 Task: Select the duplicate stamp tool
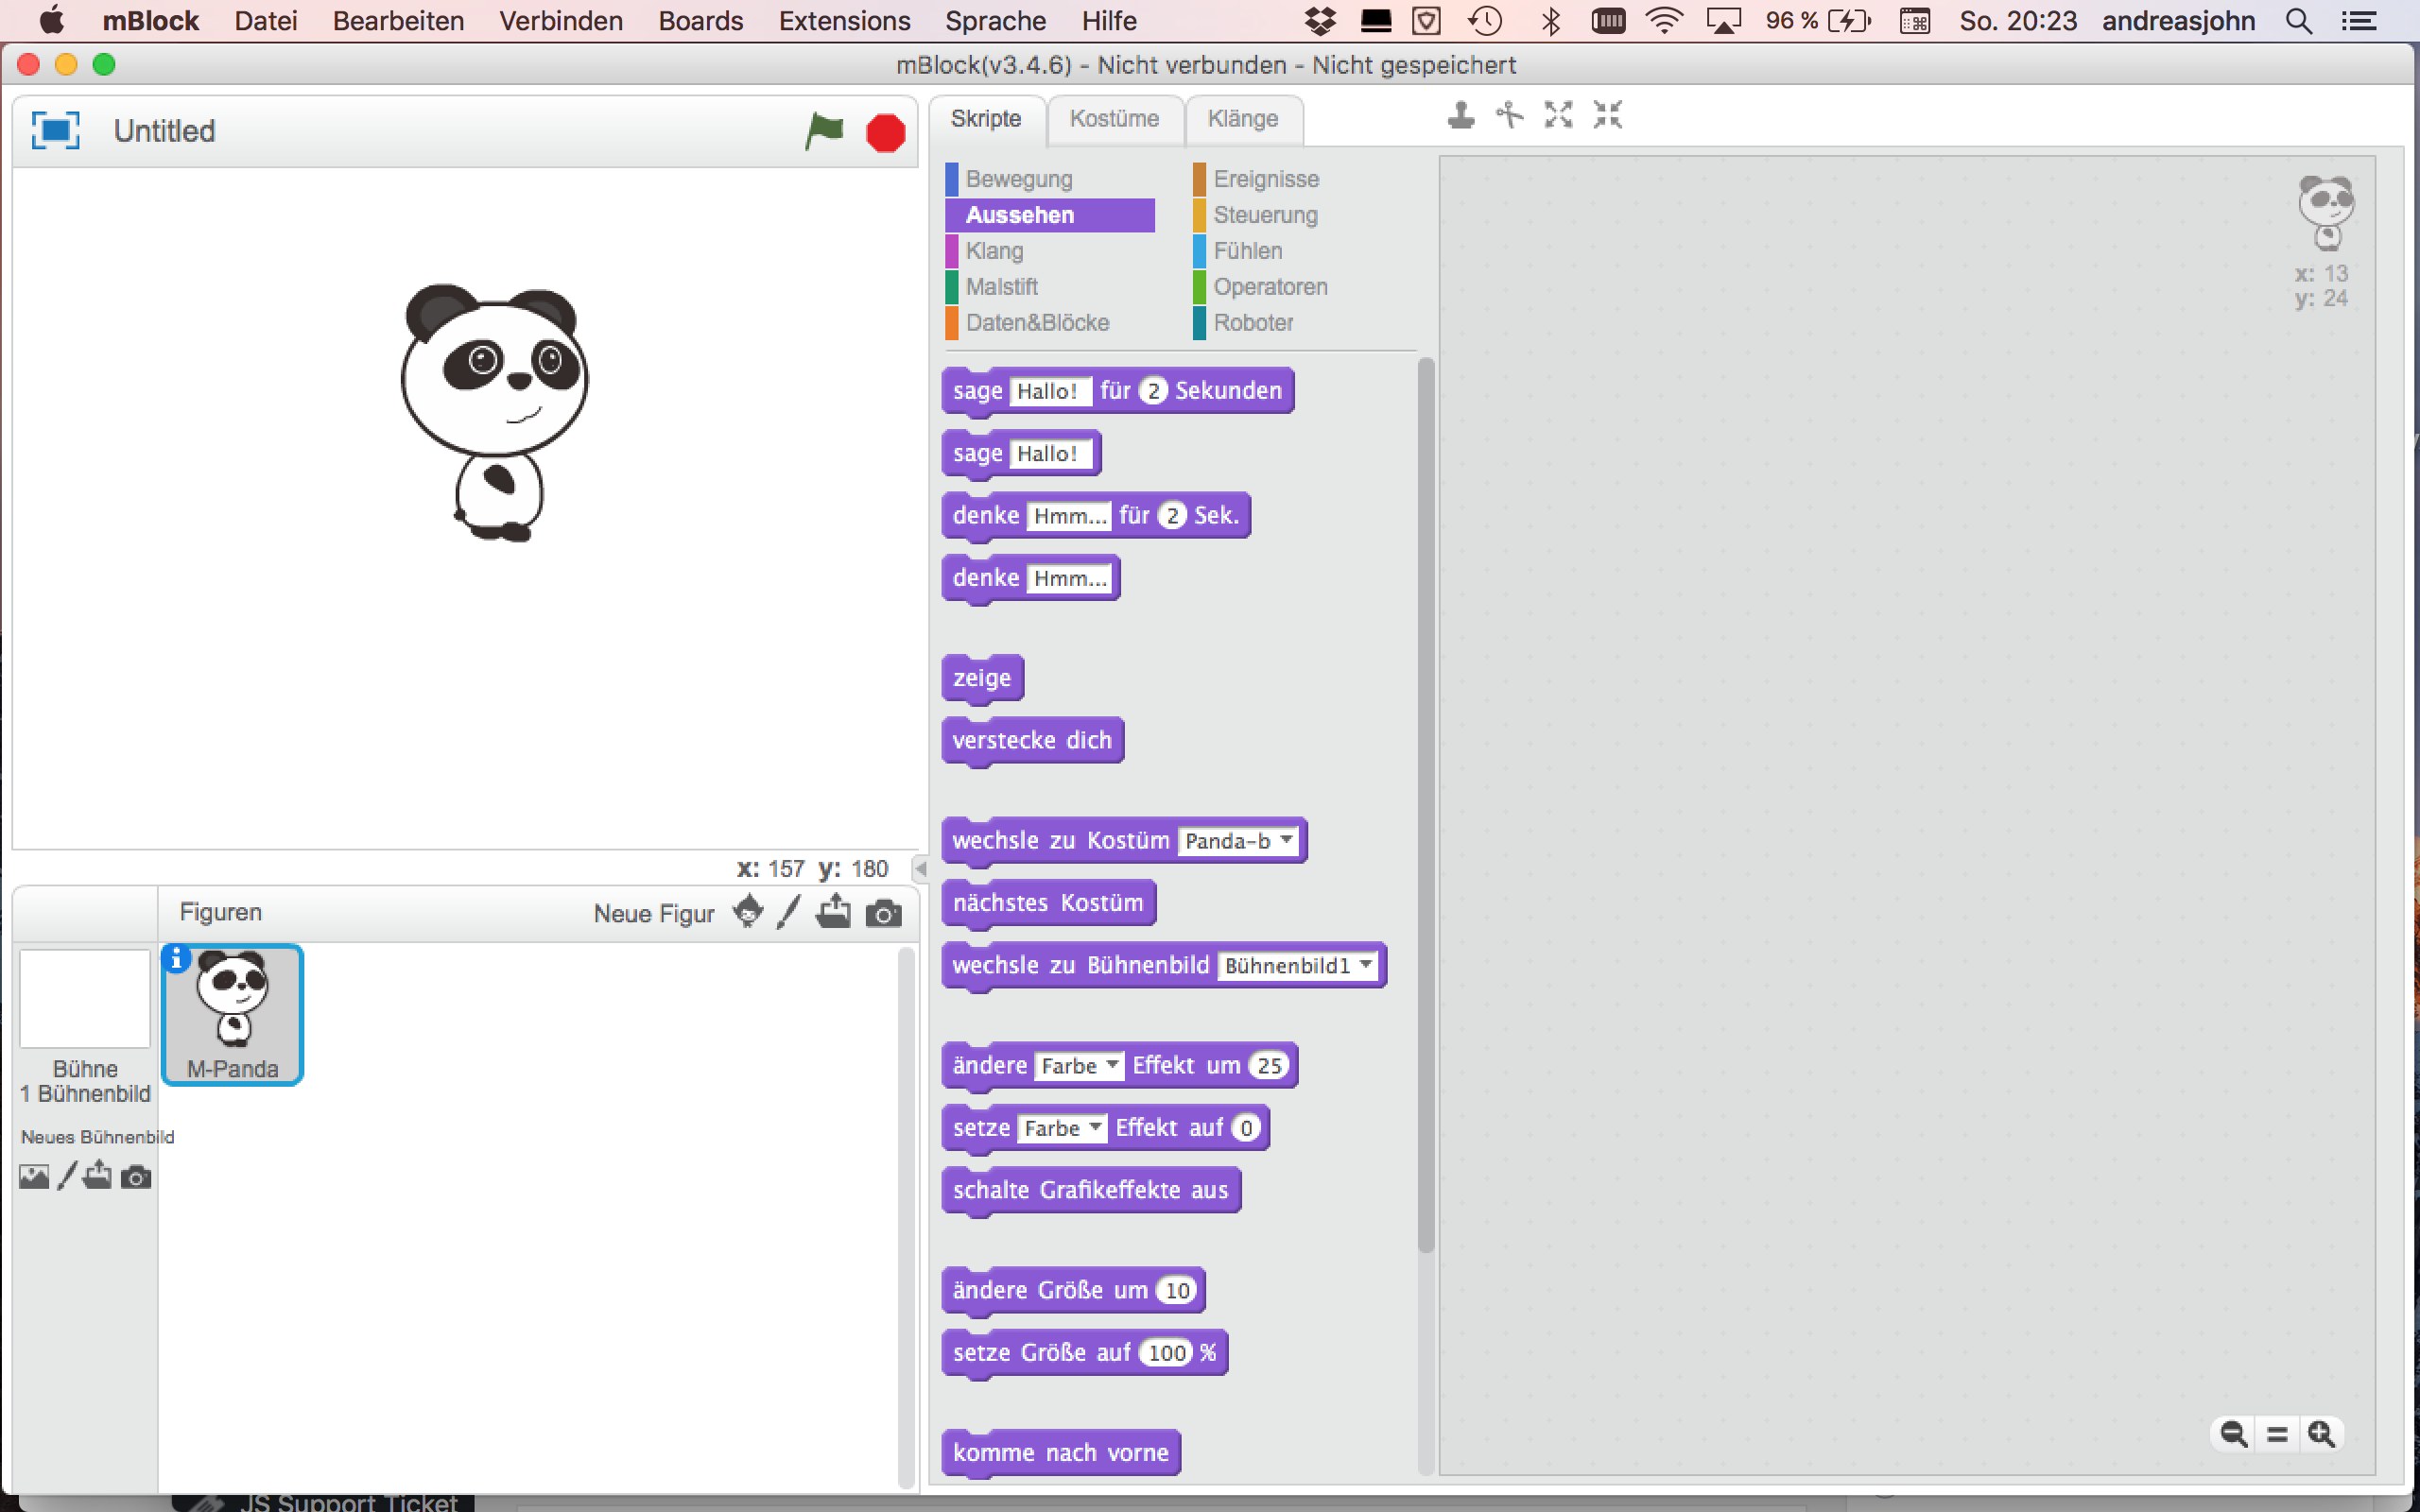pos(1461,116)
